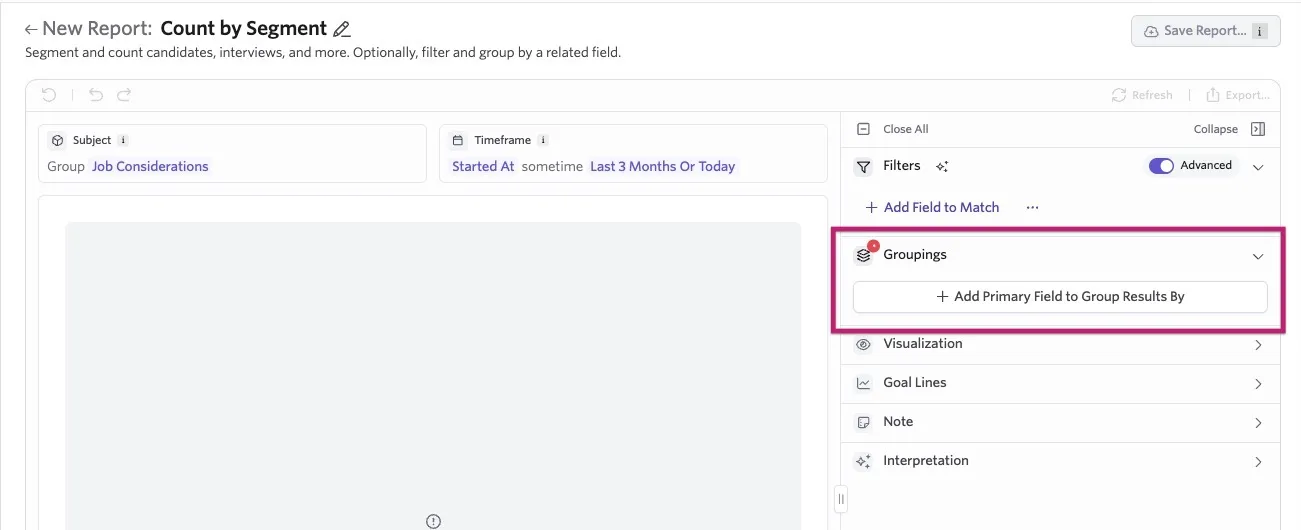The image size is (1301, 530).
Task: Click Add Primary Field to Group Results By
Action: click(x=1060, y=296)
